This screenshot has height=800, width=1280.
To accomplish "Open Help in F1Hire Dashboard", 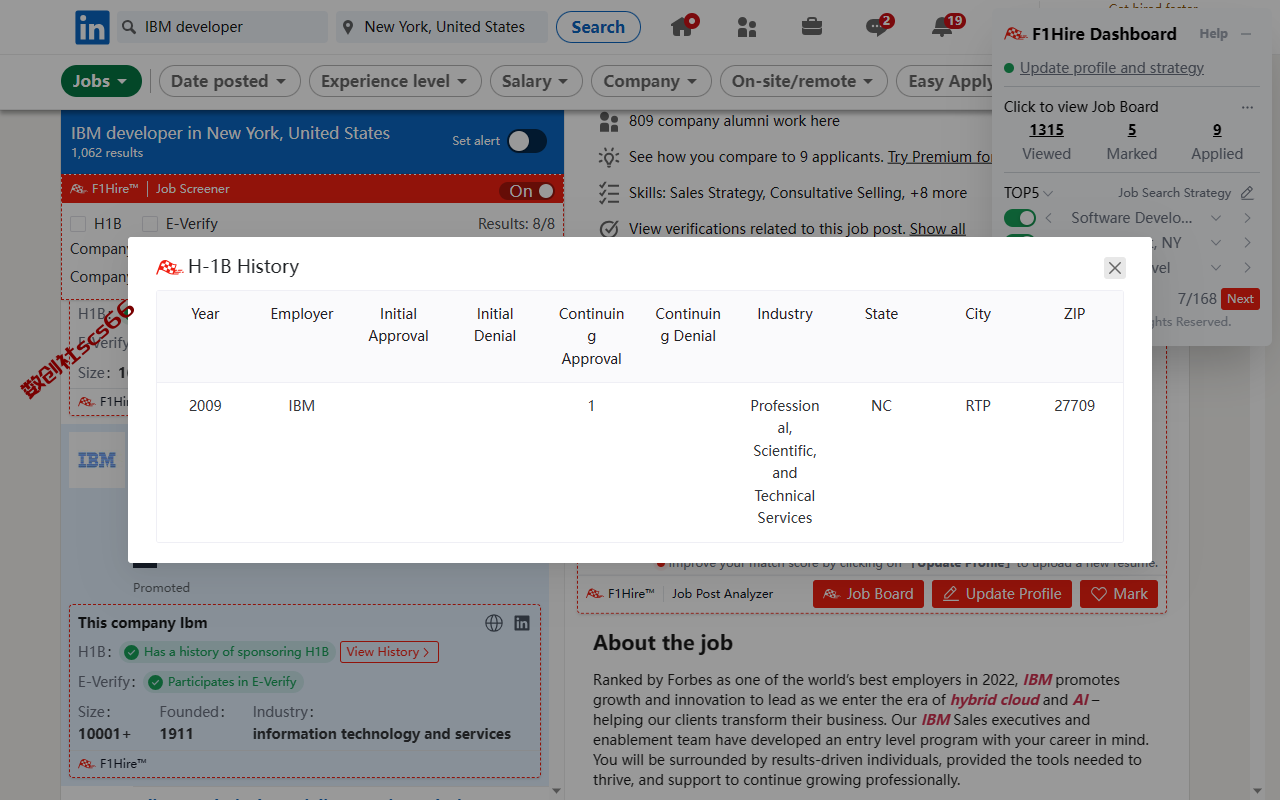I will (x=1213, y=34).
